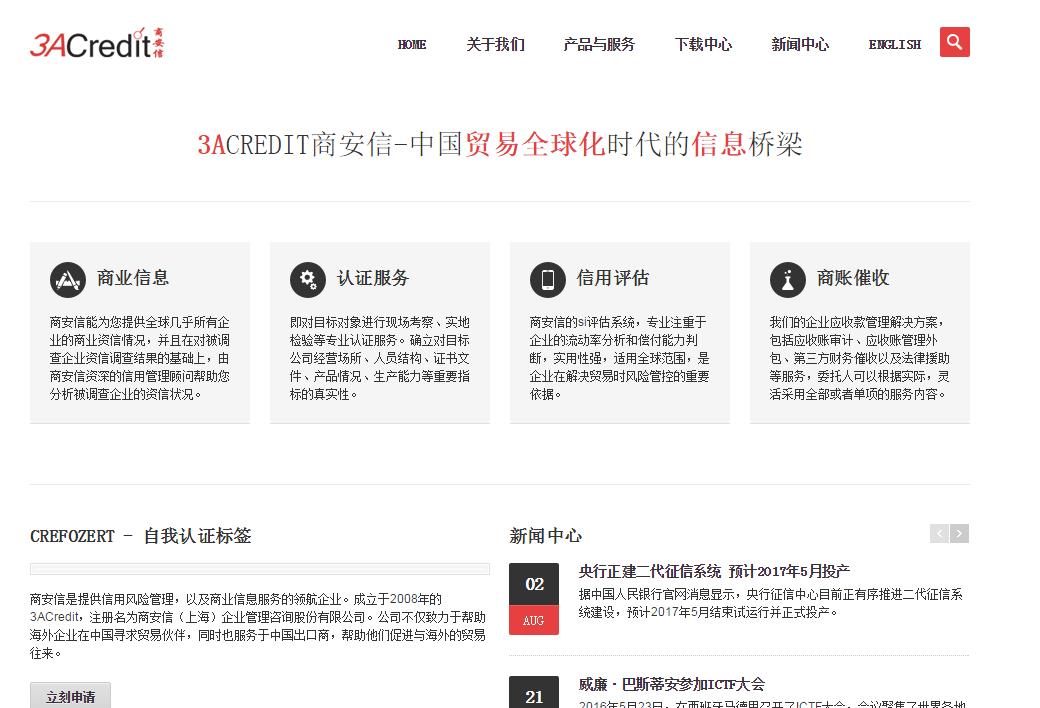Click the 认证服务 gears icon
Image resolution: width=1040 pixels, height=708 pixels.
click(308, 280)
